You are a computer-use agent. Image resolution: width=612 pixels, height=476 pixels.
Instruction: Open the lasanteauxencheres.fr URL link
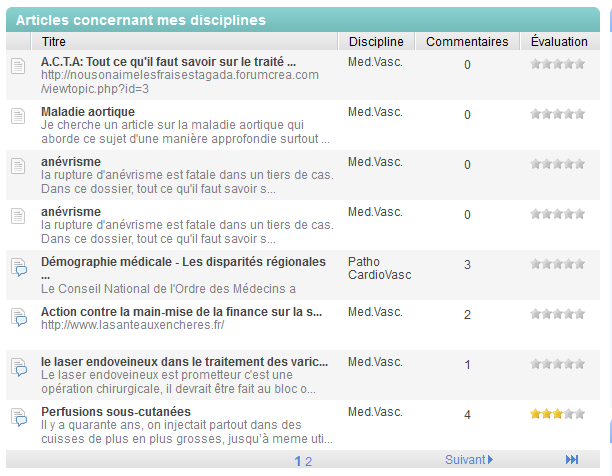(132, 325)
